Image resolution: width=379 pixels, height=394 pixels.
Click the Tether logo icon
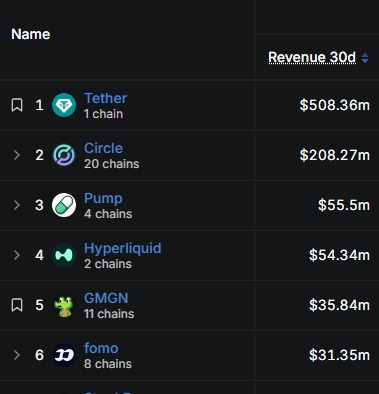coord(64,105)
